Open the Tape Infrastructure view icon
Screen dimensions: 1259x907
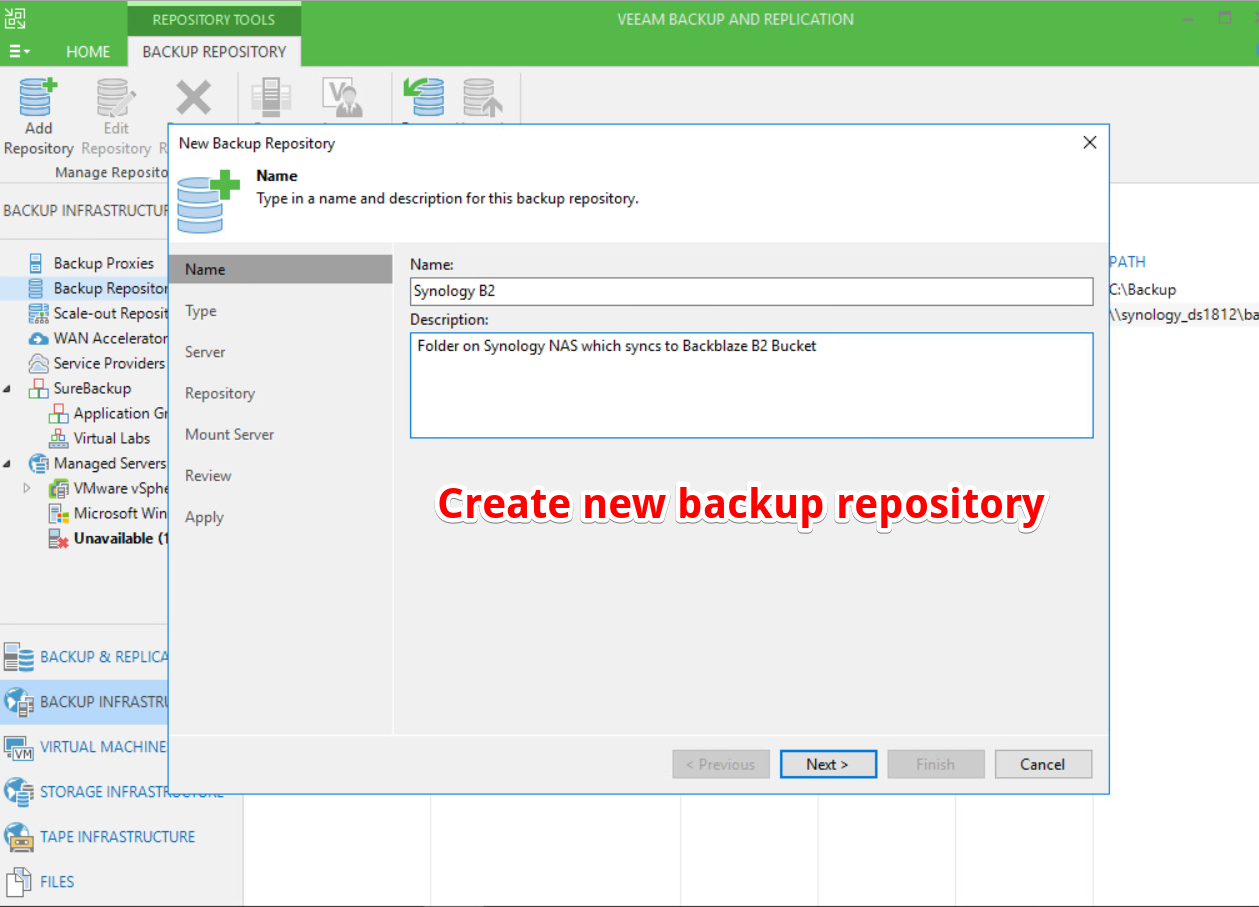(x=18, y=837)
